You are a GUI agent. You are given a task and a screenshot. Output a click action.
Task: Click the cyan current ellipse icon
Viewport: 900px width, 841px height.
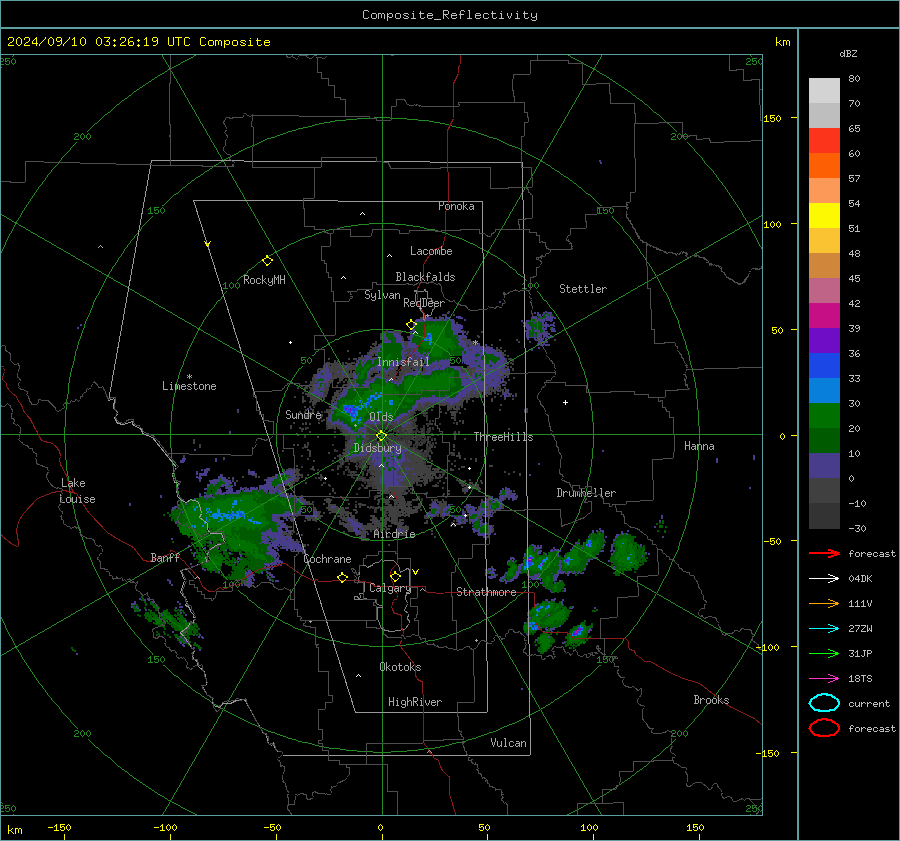tap(824, 703)
